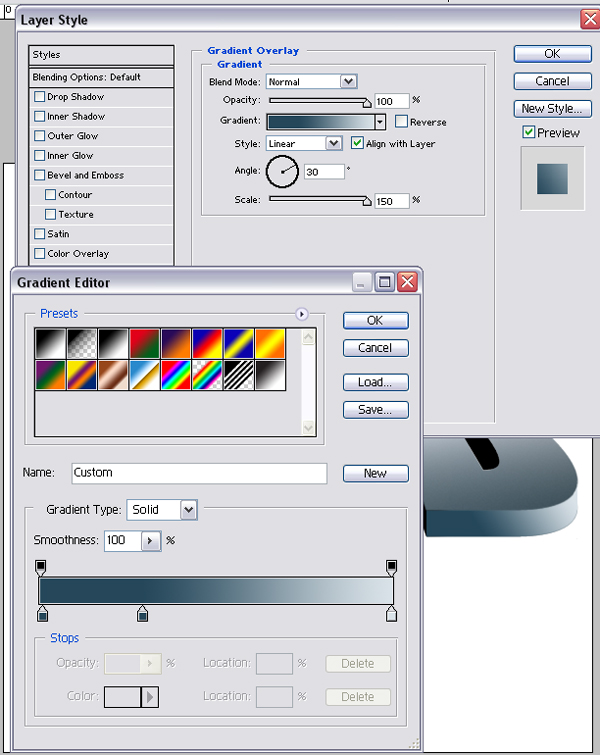The height and width of the screenshot is (755, 600).
Task: Click the angle dial in Gradient Overlay
Action: point(282,171)
